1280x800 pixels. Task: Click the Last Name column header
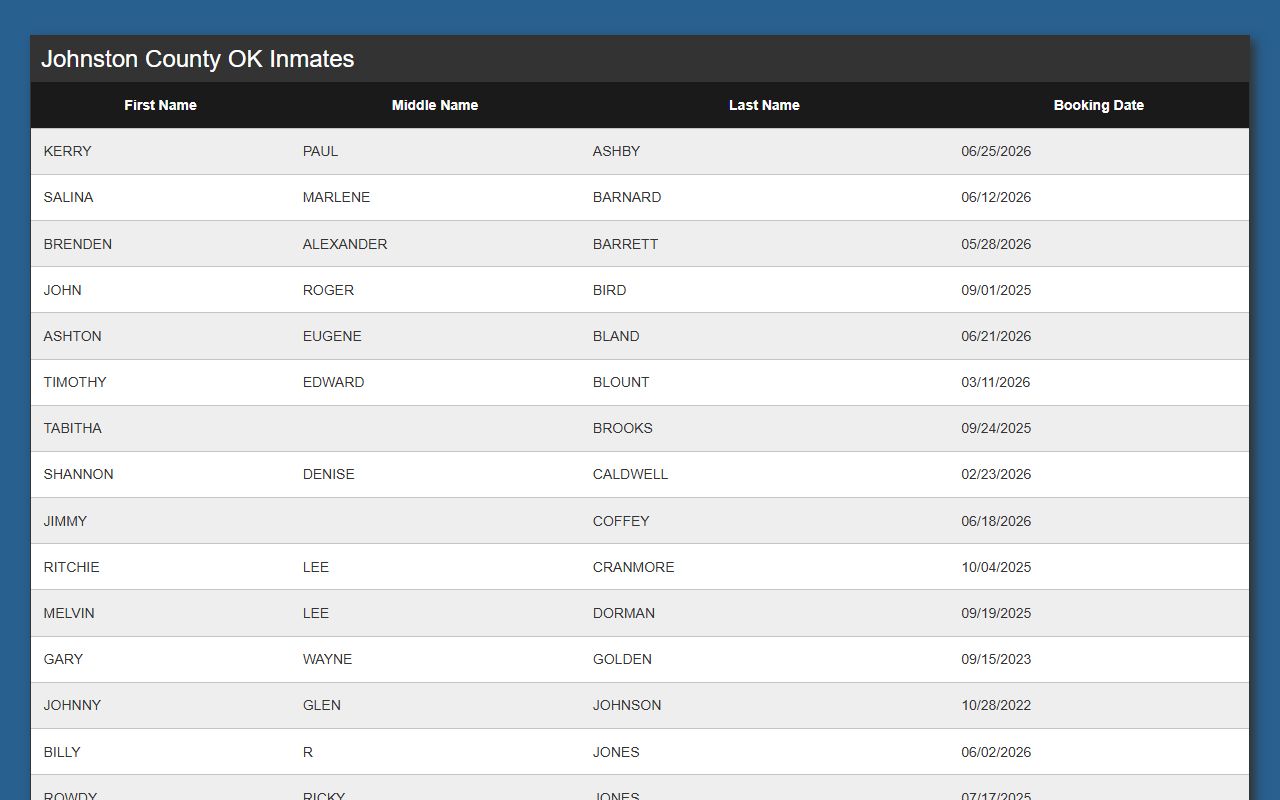[x=764, y=105]
